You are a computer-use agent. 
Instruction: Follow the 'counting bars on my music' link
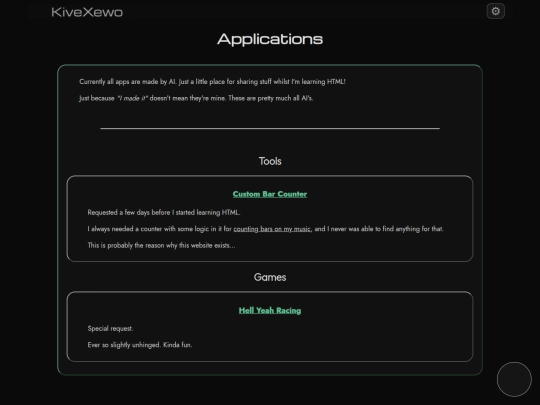[272, 229]
